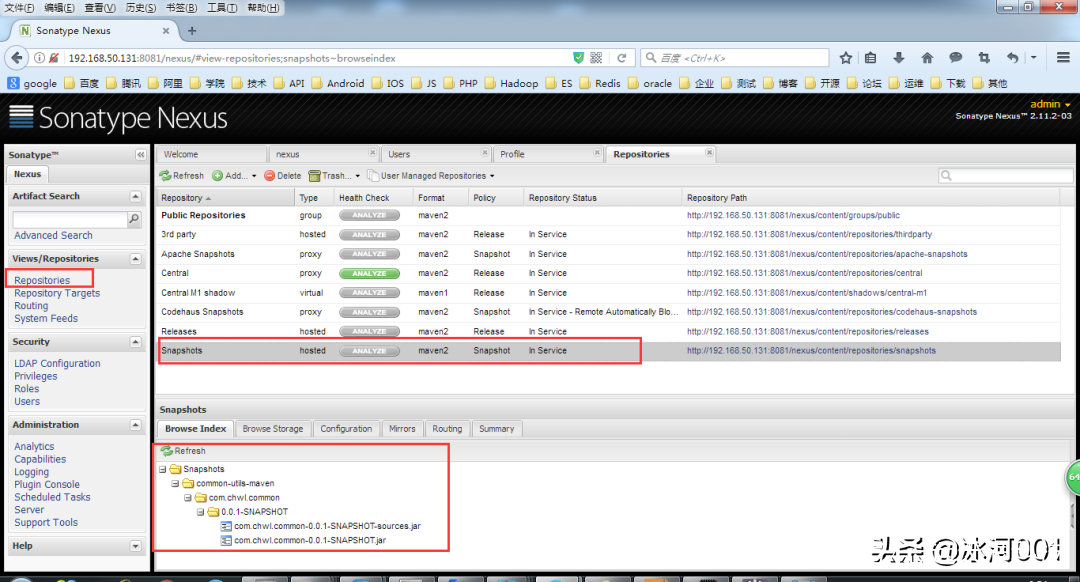Click the Delete repository button
Viewport: 1080px width, 582px height.
pyautogui.click(x=283, y=176)
